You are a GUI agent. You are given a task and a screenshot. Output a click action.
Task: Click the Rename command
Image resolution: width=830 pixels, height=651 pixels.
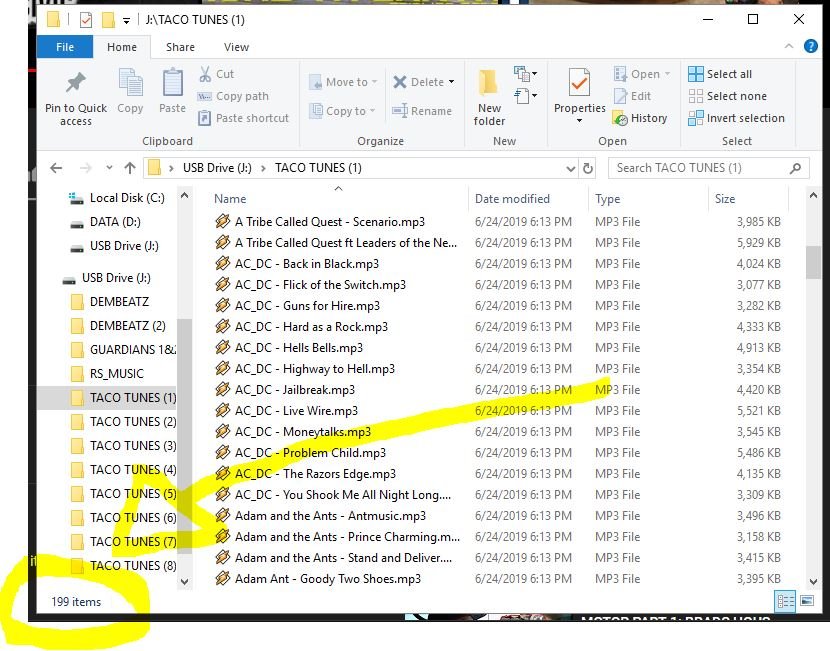pos(422,111)
